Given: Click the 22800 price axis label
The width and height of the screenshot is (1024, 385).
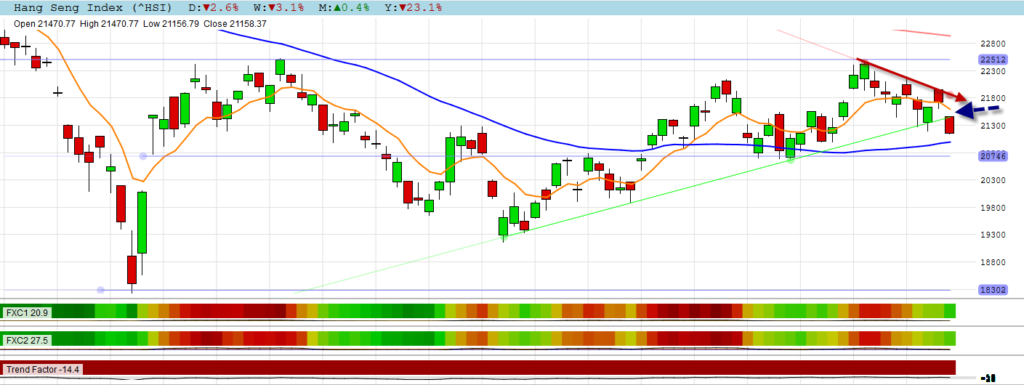Looking at the screenshot, I should tap(992, 44).
